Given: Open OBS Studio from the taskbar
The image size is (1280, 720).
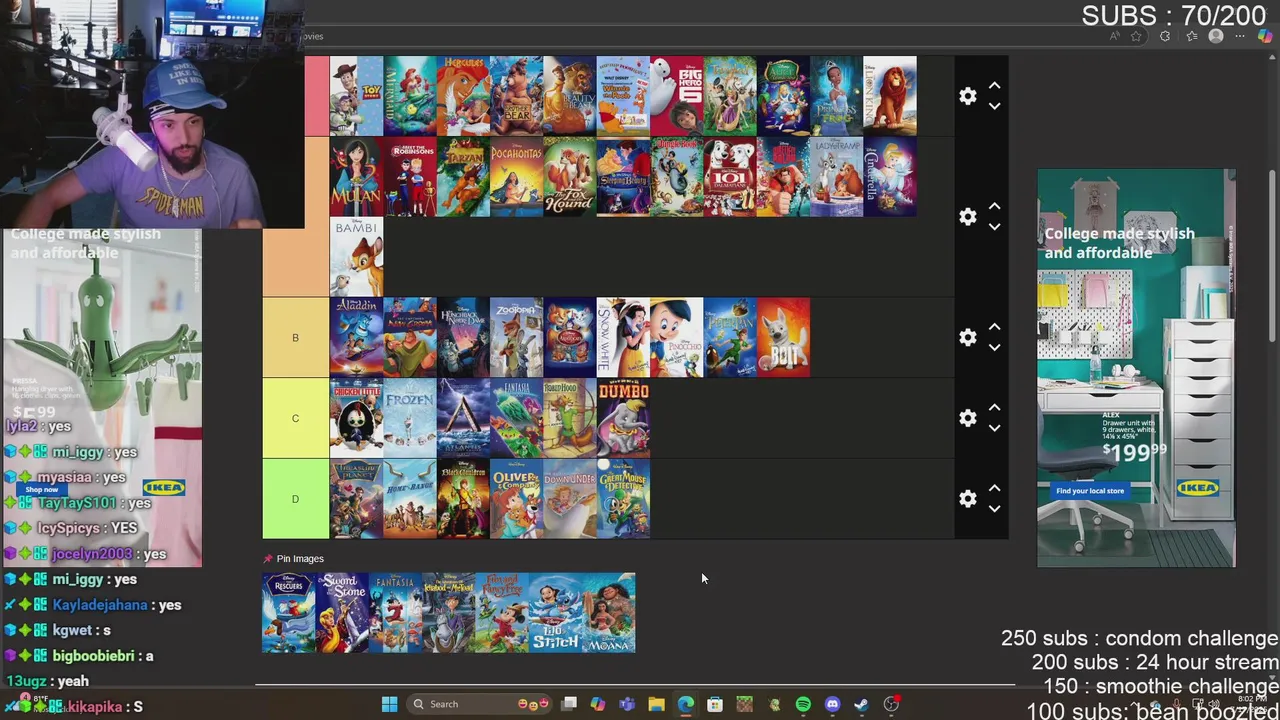Looking at the screenshot, I should pos(891,704).
